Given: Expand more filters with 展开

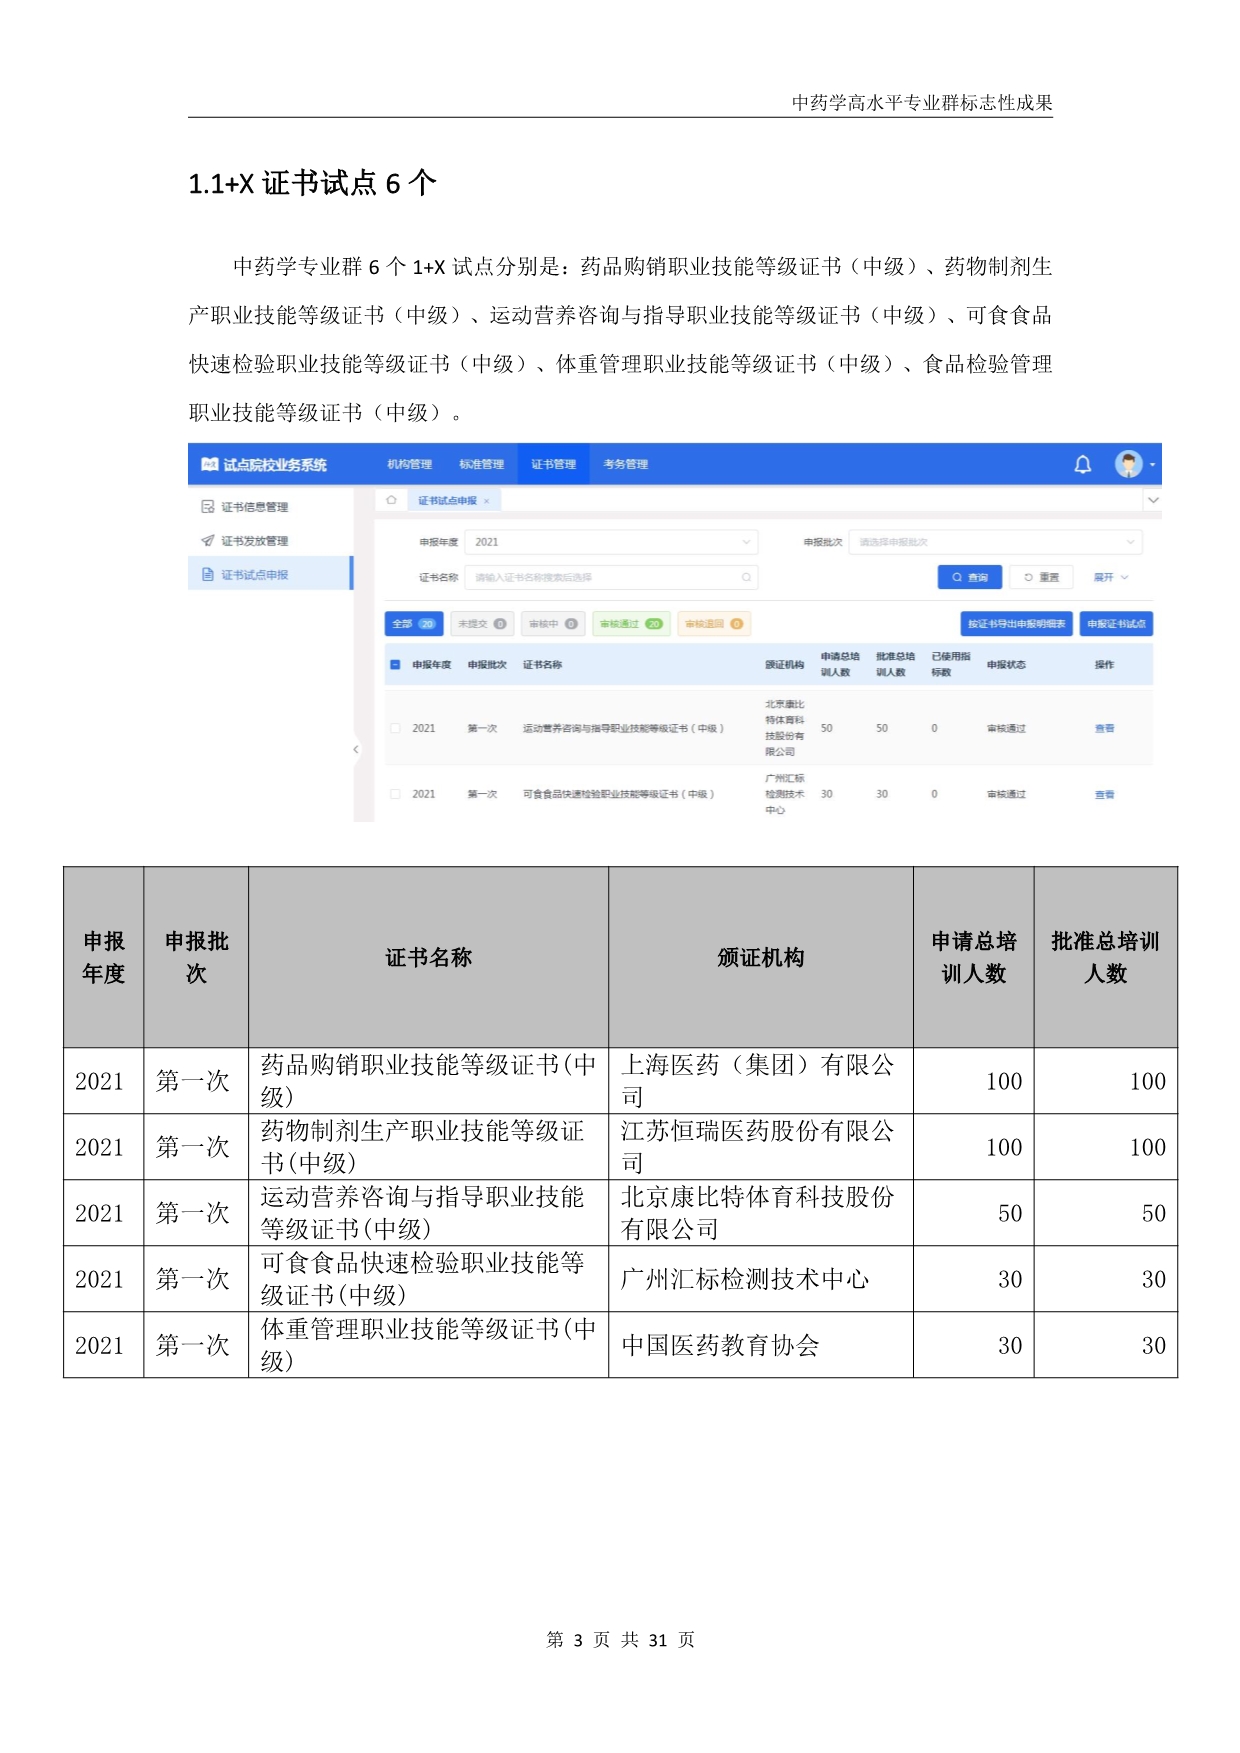Looking at the screenshot, I should 1110,577.
